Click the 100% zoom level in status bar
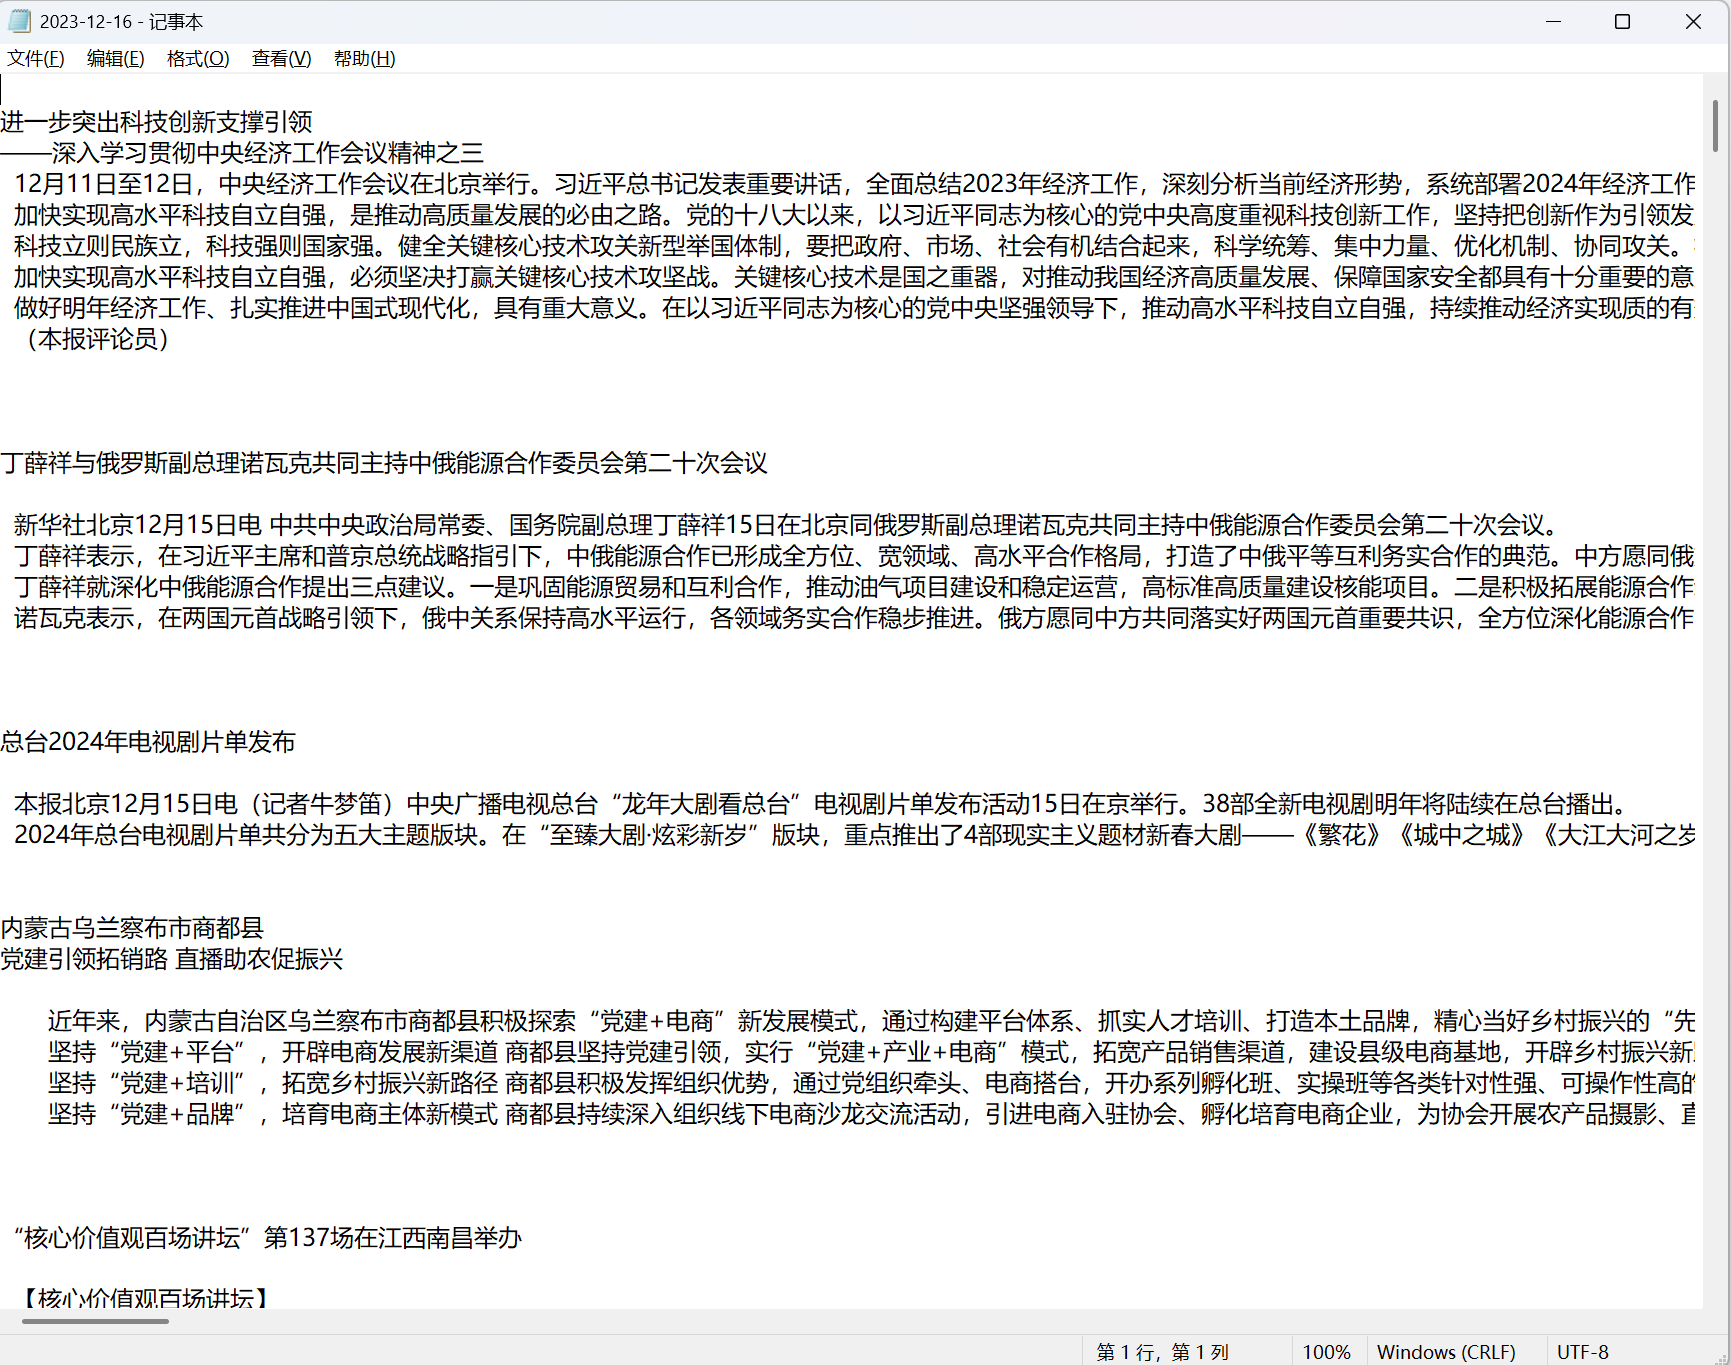 [x=1326, y=1352]
